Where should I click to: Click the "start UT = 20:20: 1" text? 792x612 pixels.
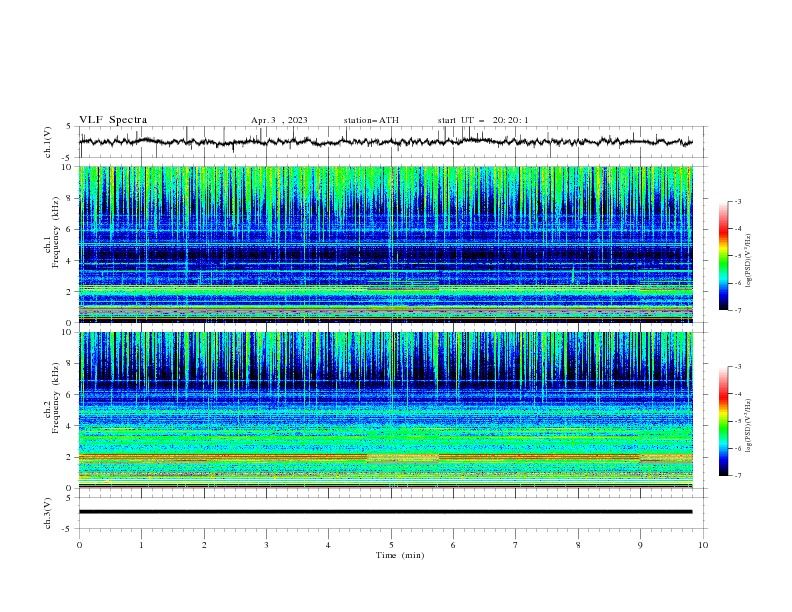click(x=483, y=120)
